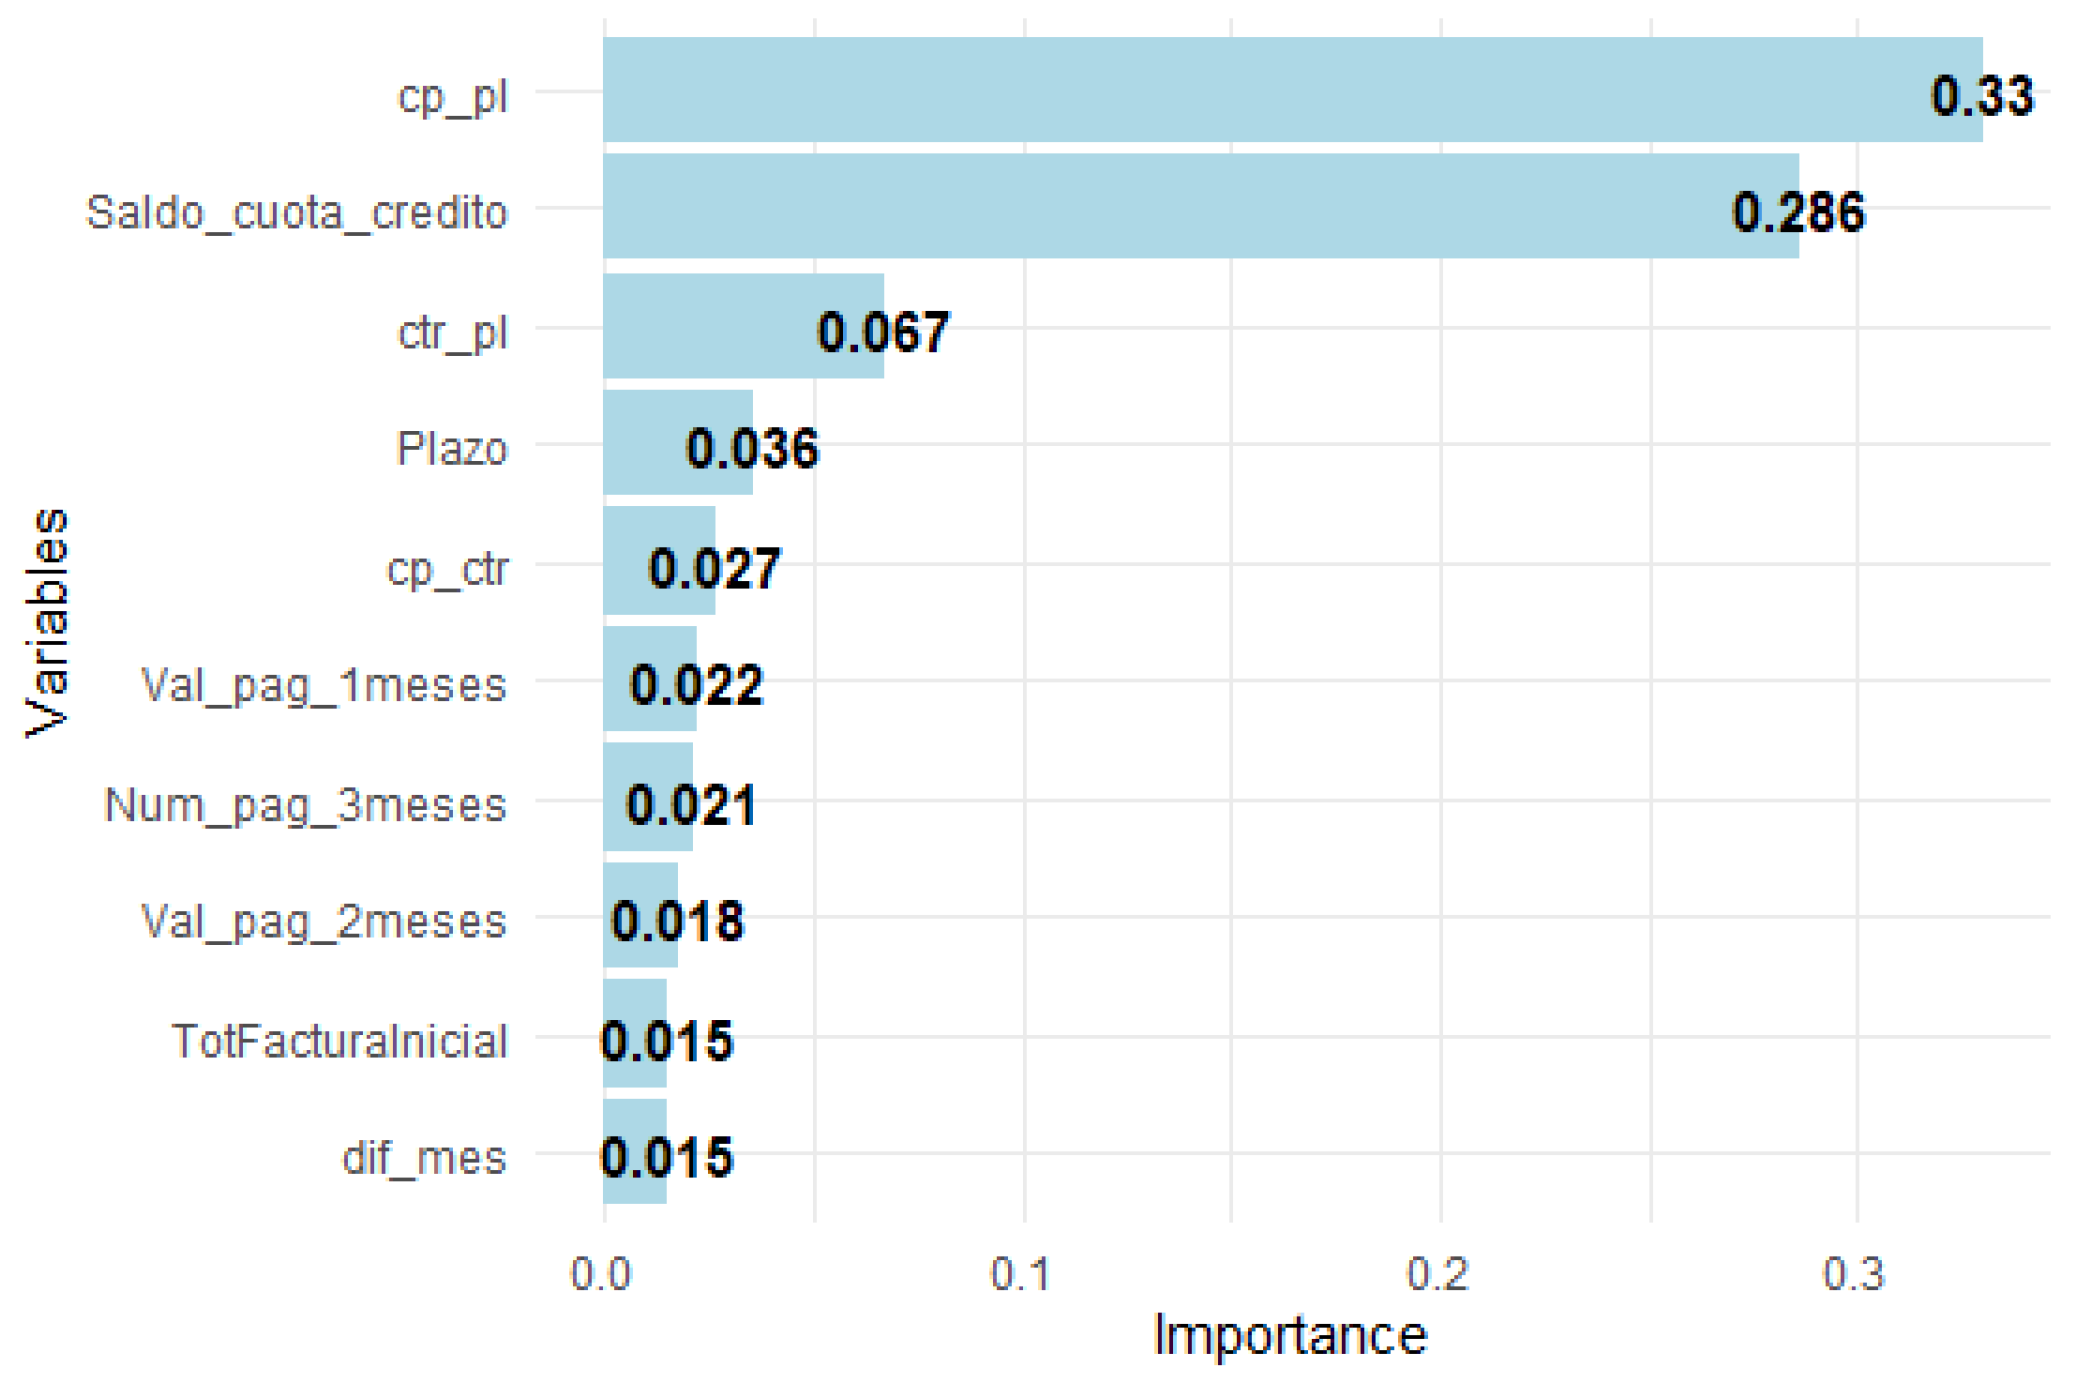2090x1395 pixels.
Task: Select the 0.2 tick on x-axis
Action: (x=1438, y=1275)
